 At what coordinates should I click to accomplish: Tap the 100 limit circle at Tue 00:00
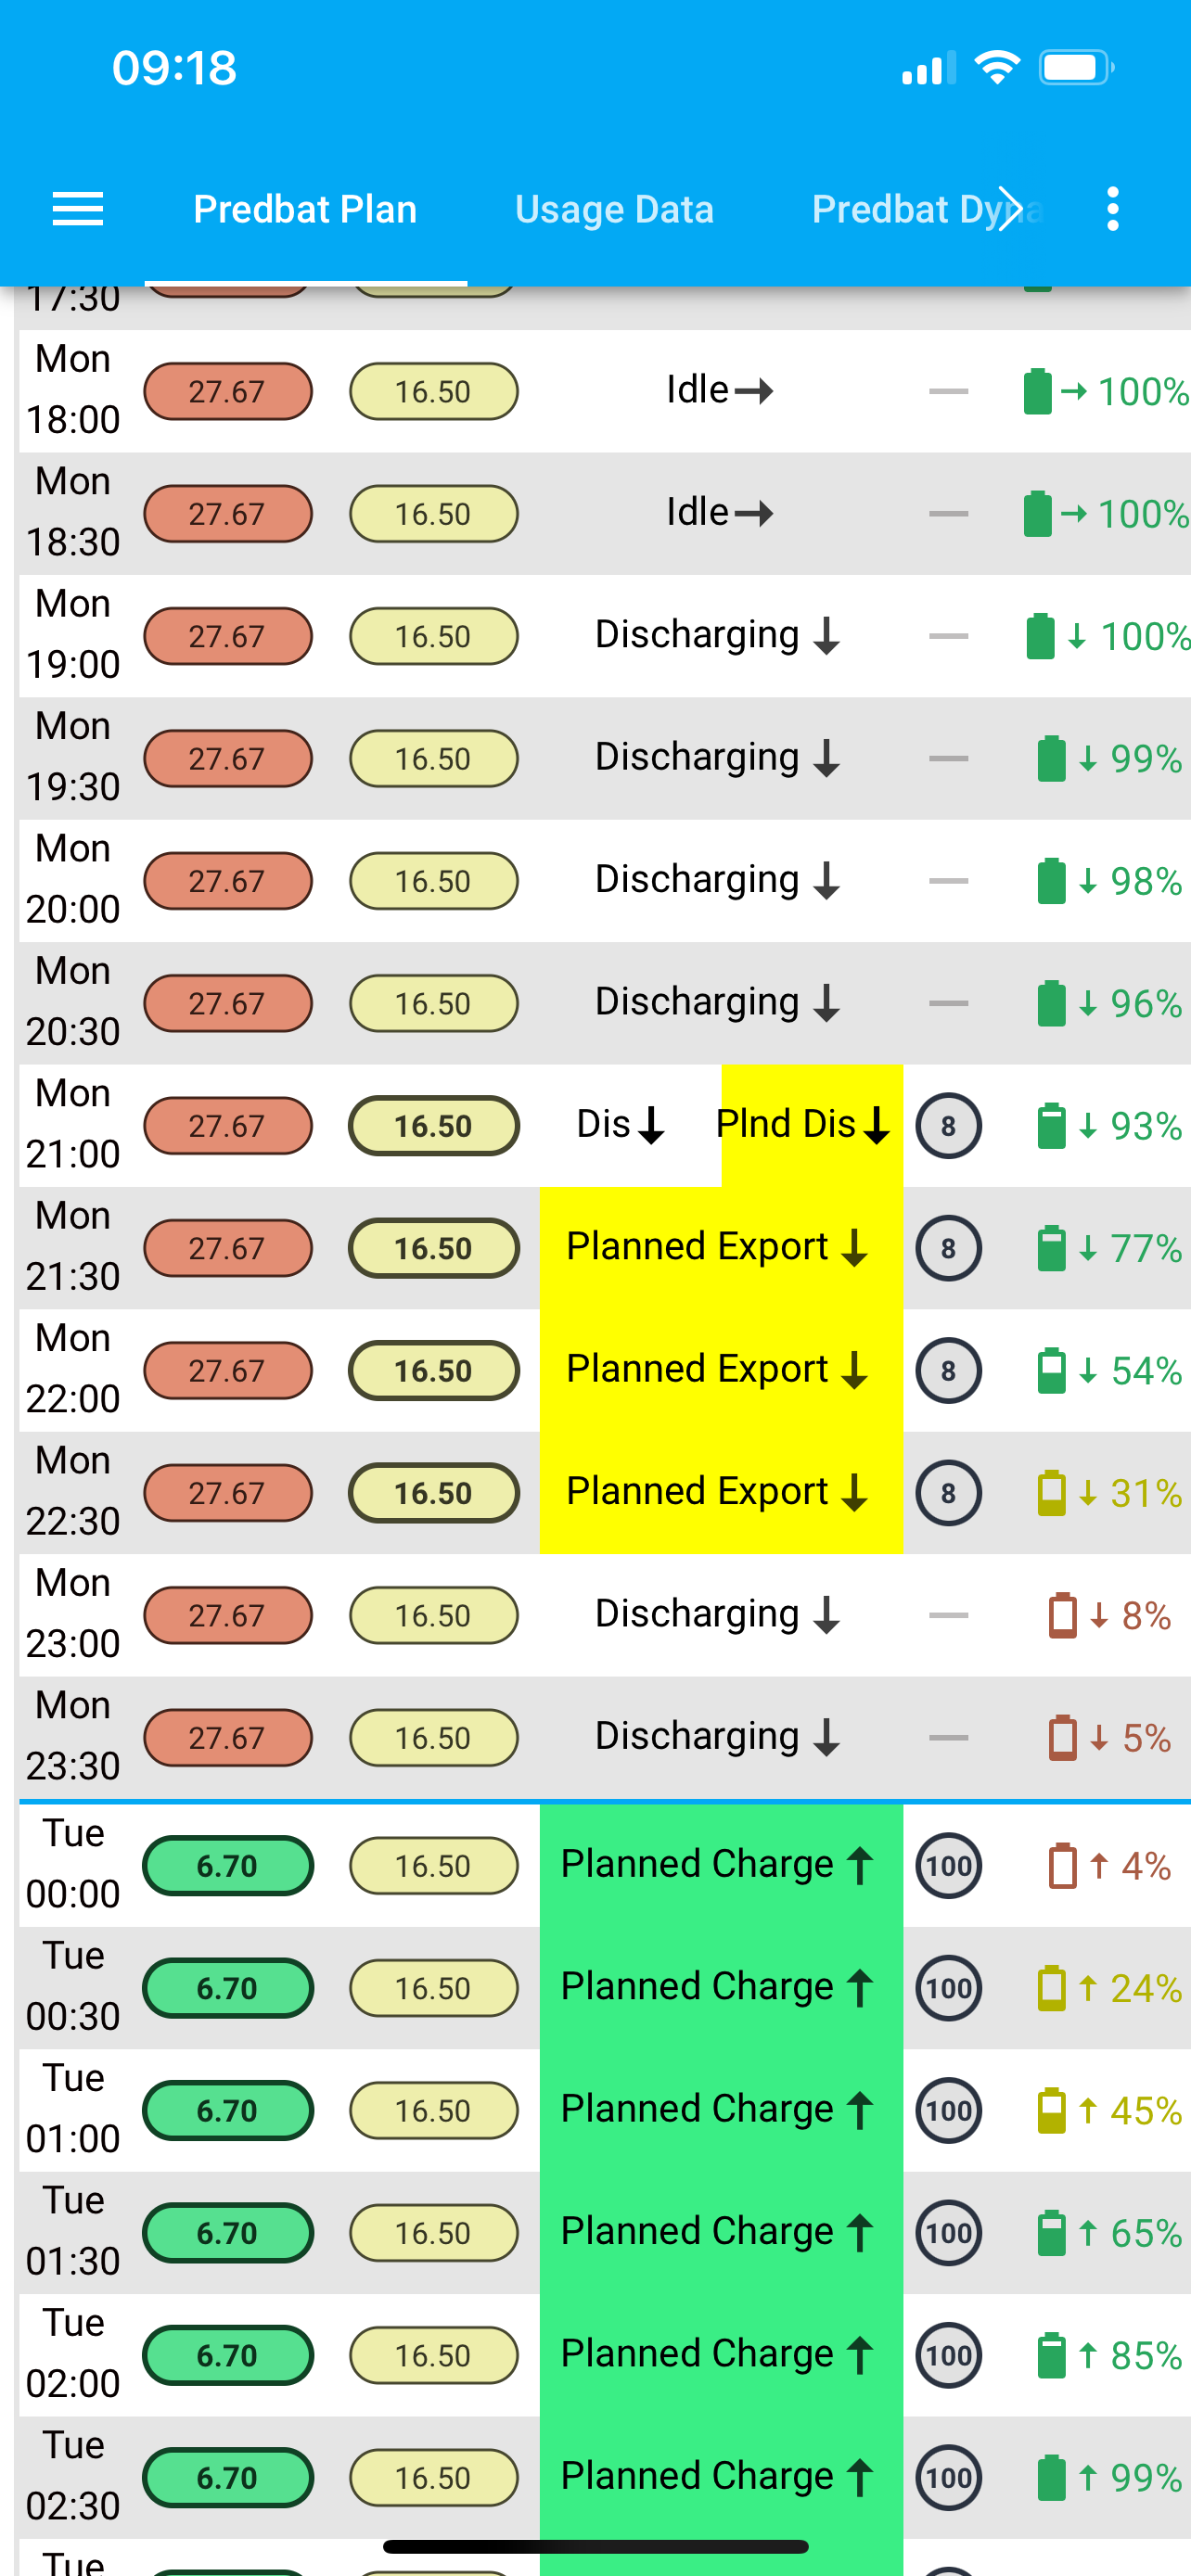point(948,1866)
